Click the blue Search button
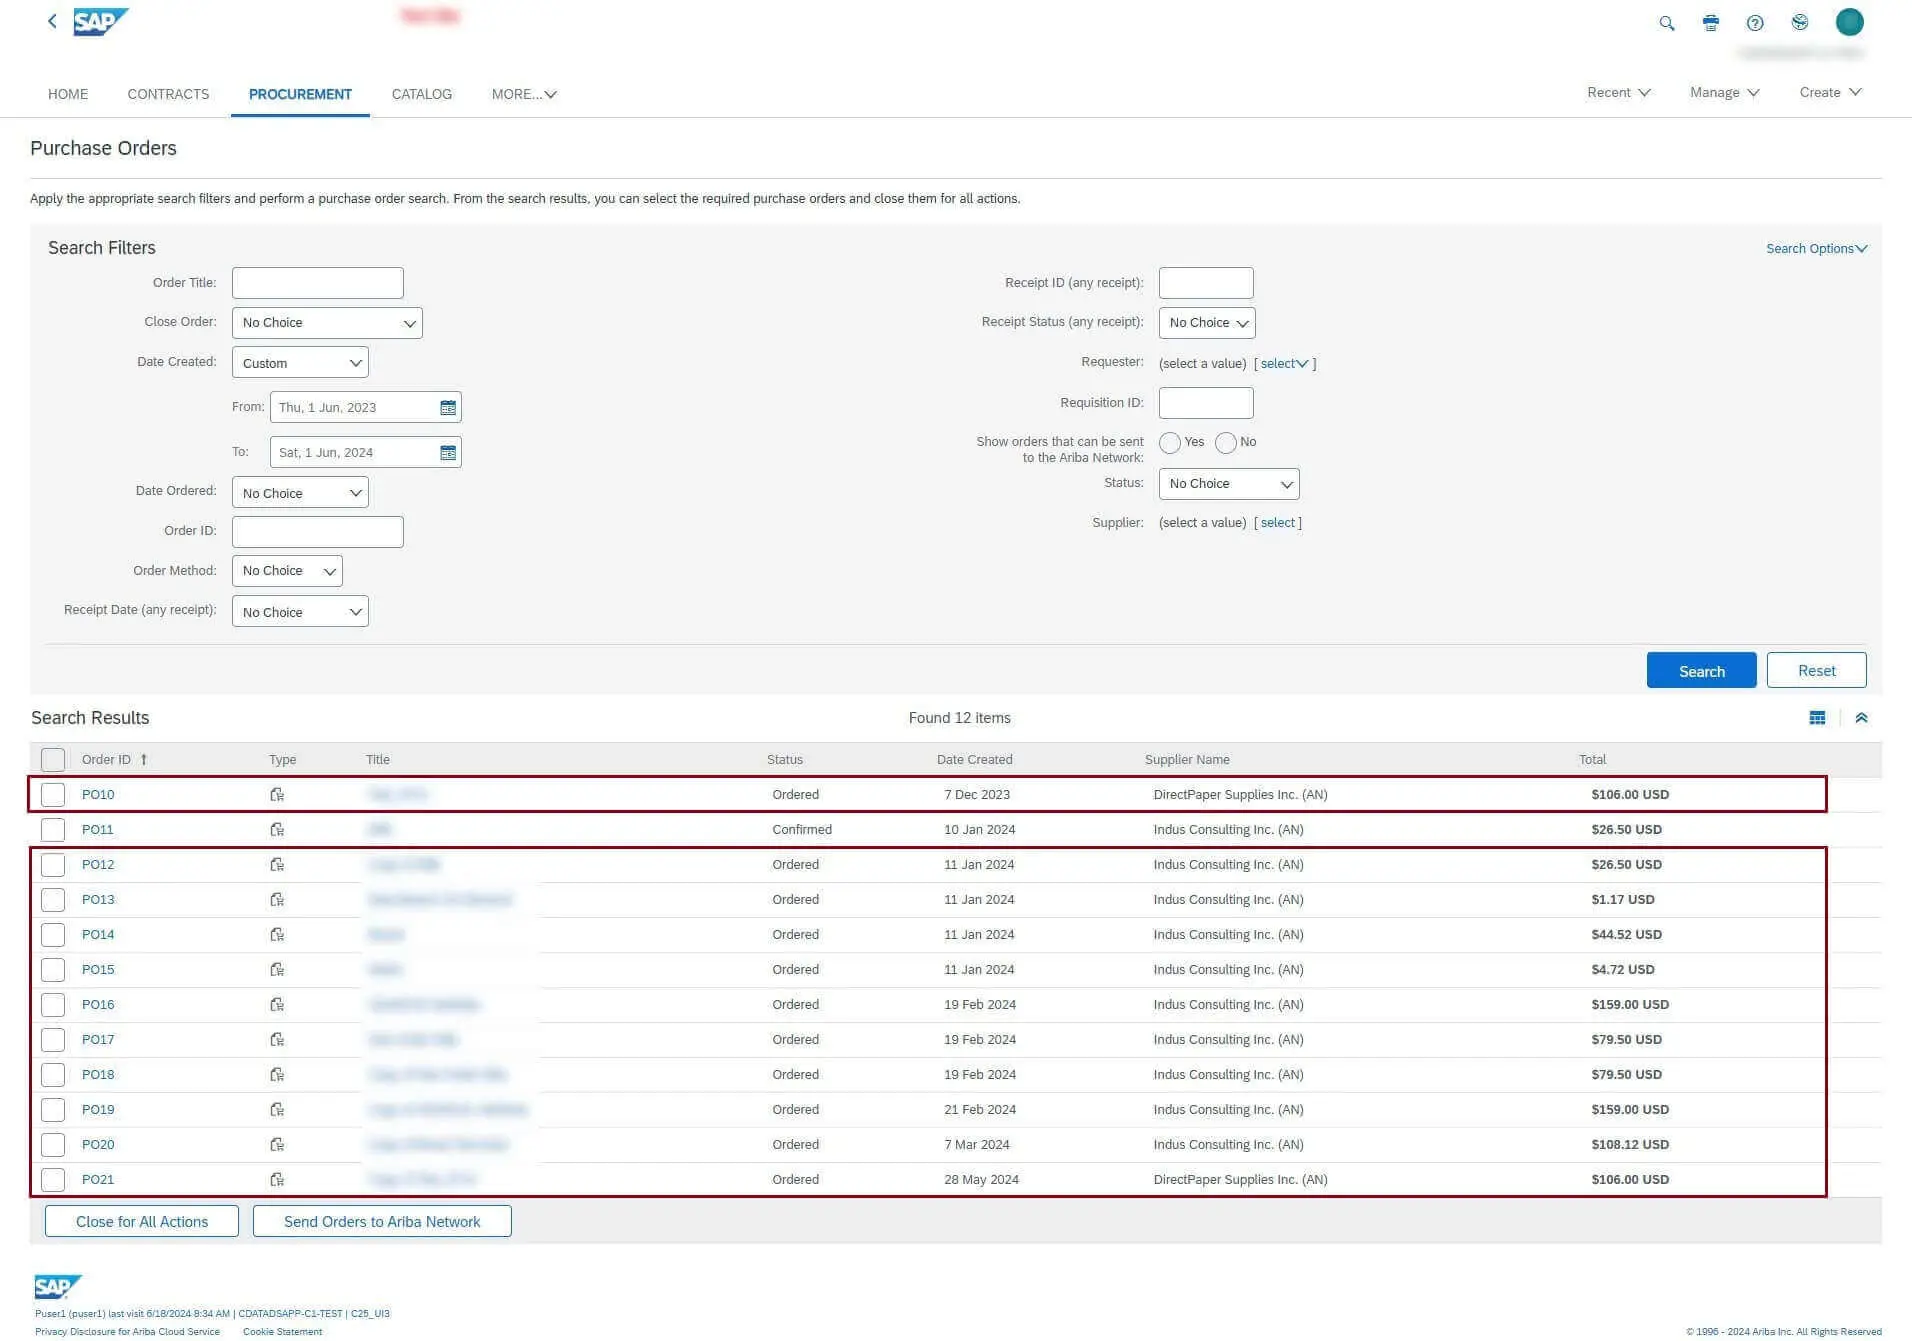The image size is (1912, 1341). (1701, 671)
